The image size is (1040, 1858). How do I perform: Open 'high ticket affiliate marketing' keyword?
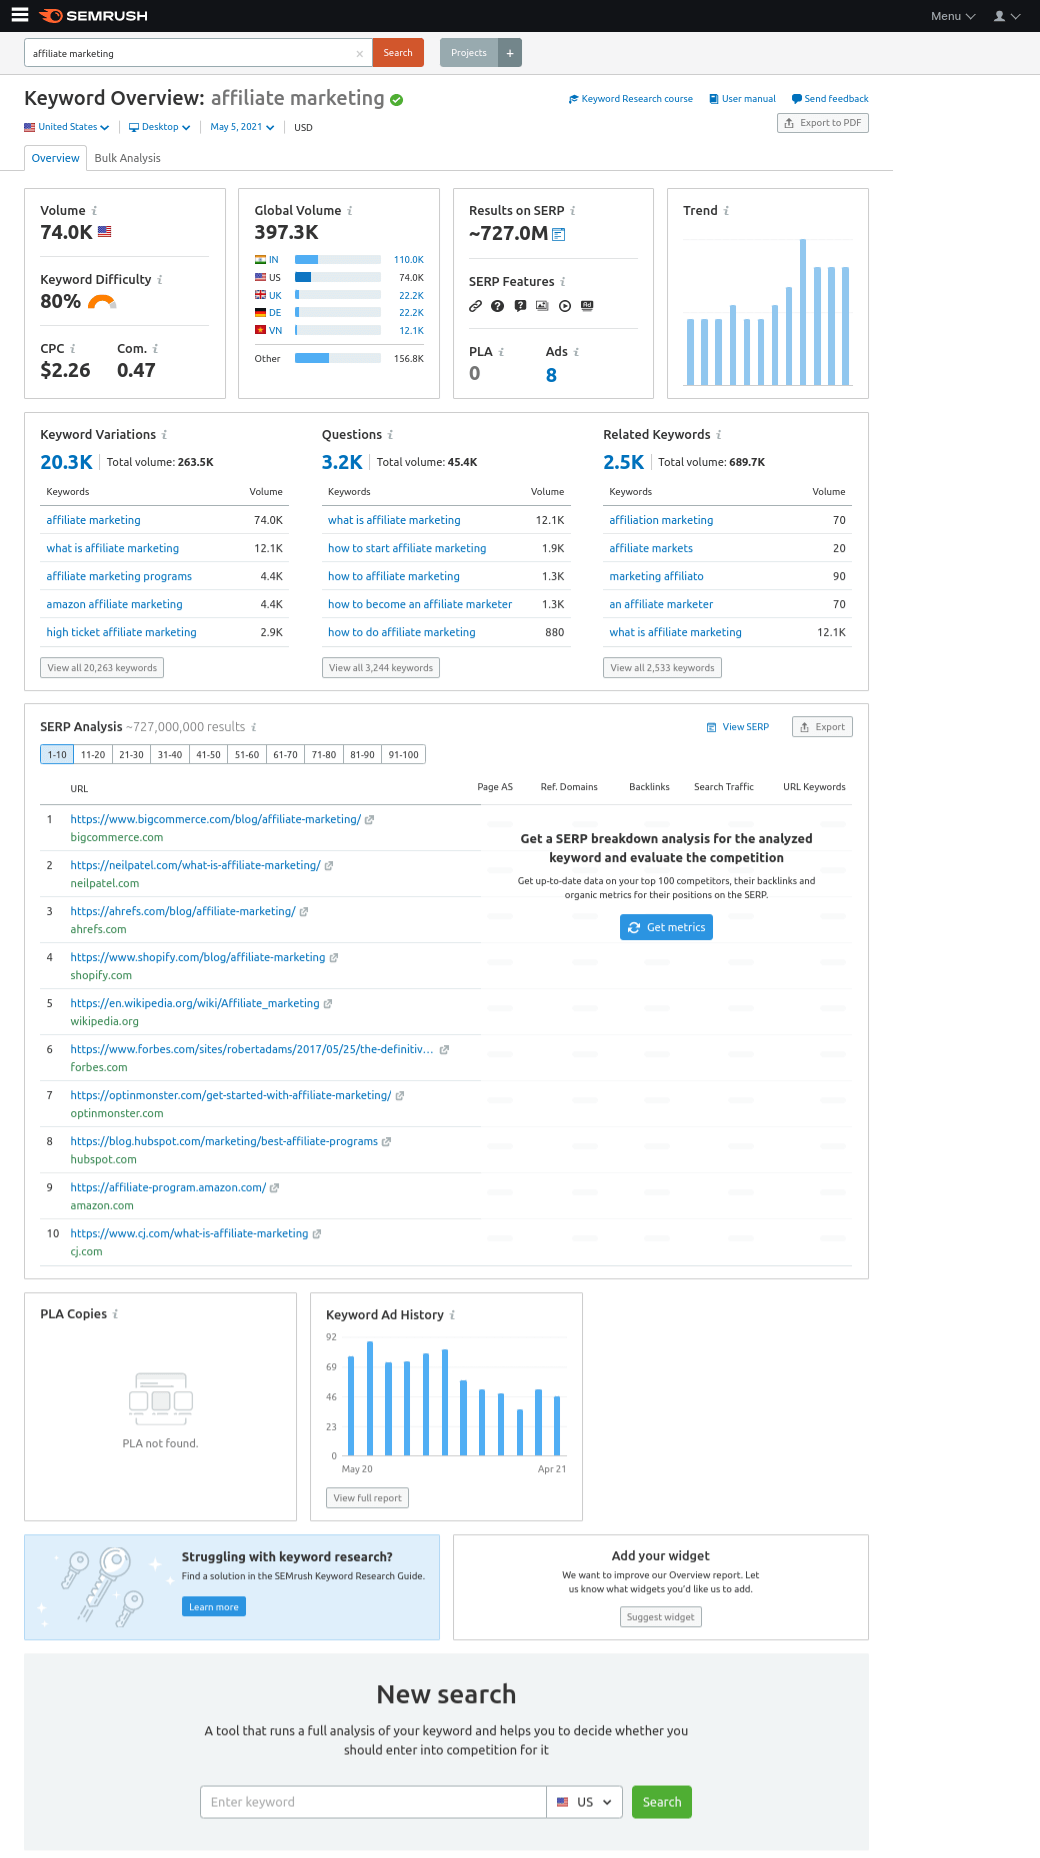tap(121, 633)
